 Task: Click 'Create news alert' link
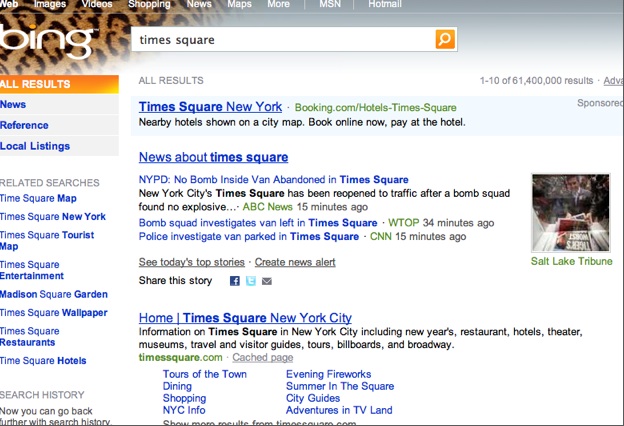pos(295,262)
